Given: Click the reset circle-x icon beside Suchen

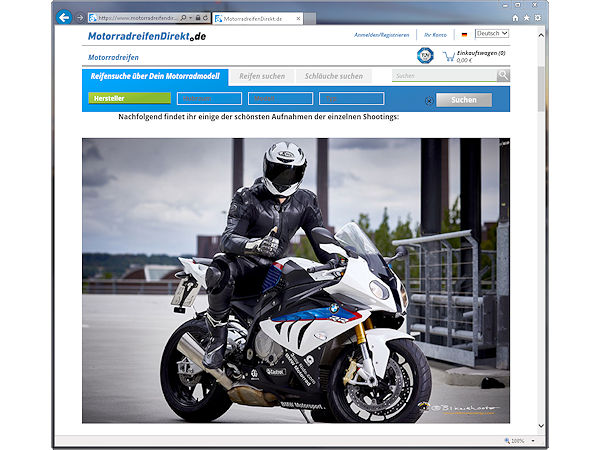Looking at the screenshot, I should click(429, 101).
